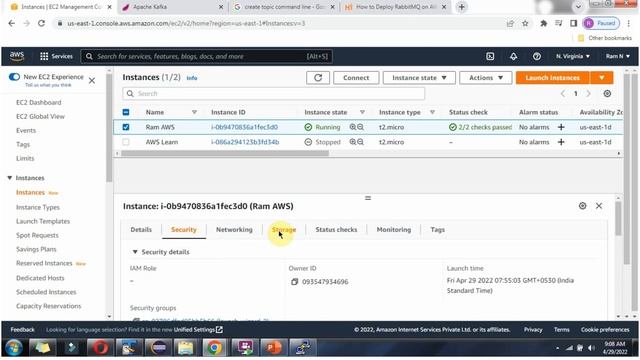640x360 pixels.
Task: Open the N. Virginia region dropdown
Action: coord(573,56)
